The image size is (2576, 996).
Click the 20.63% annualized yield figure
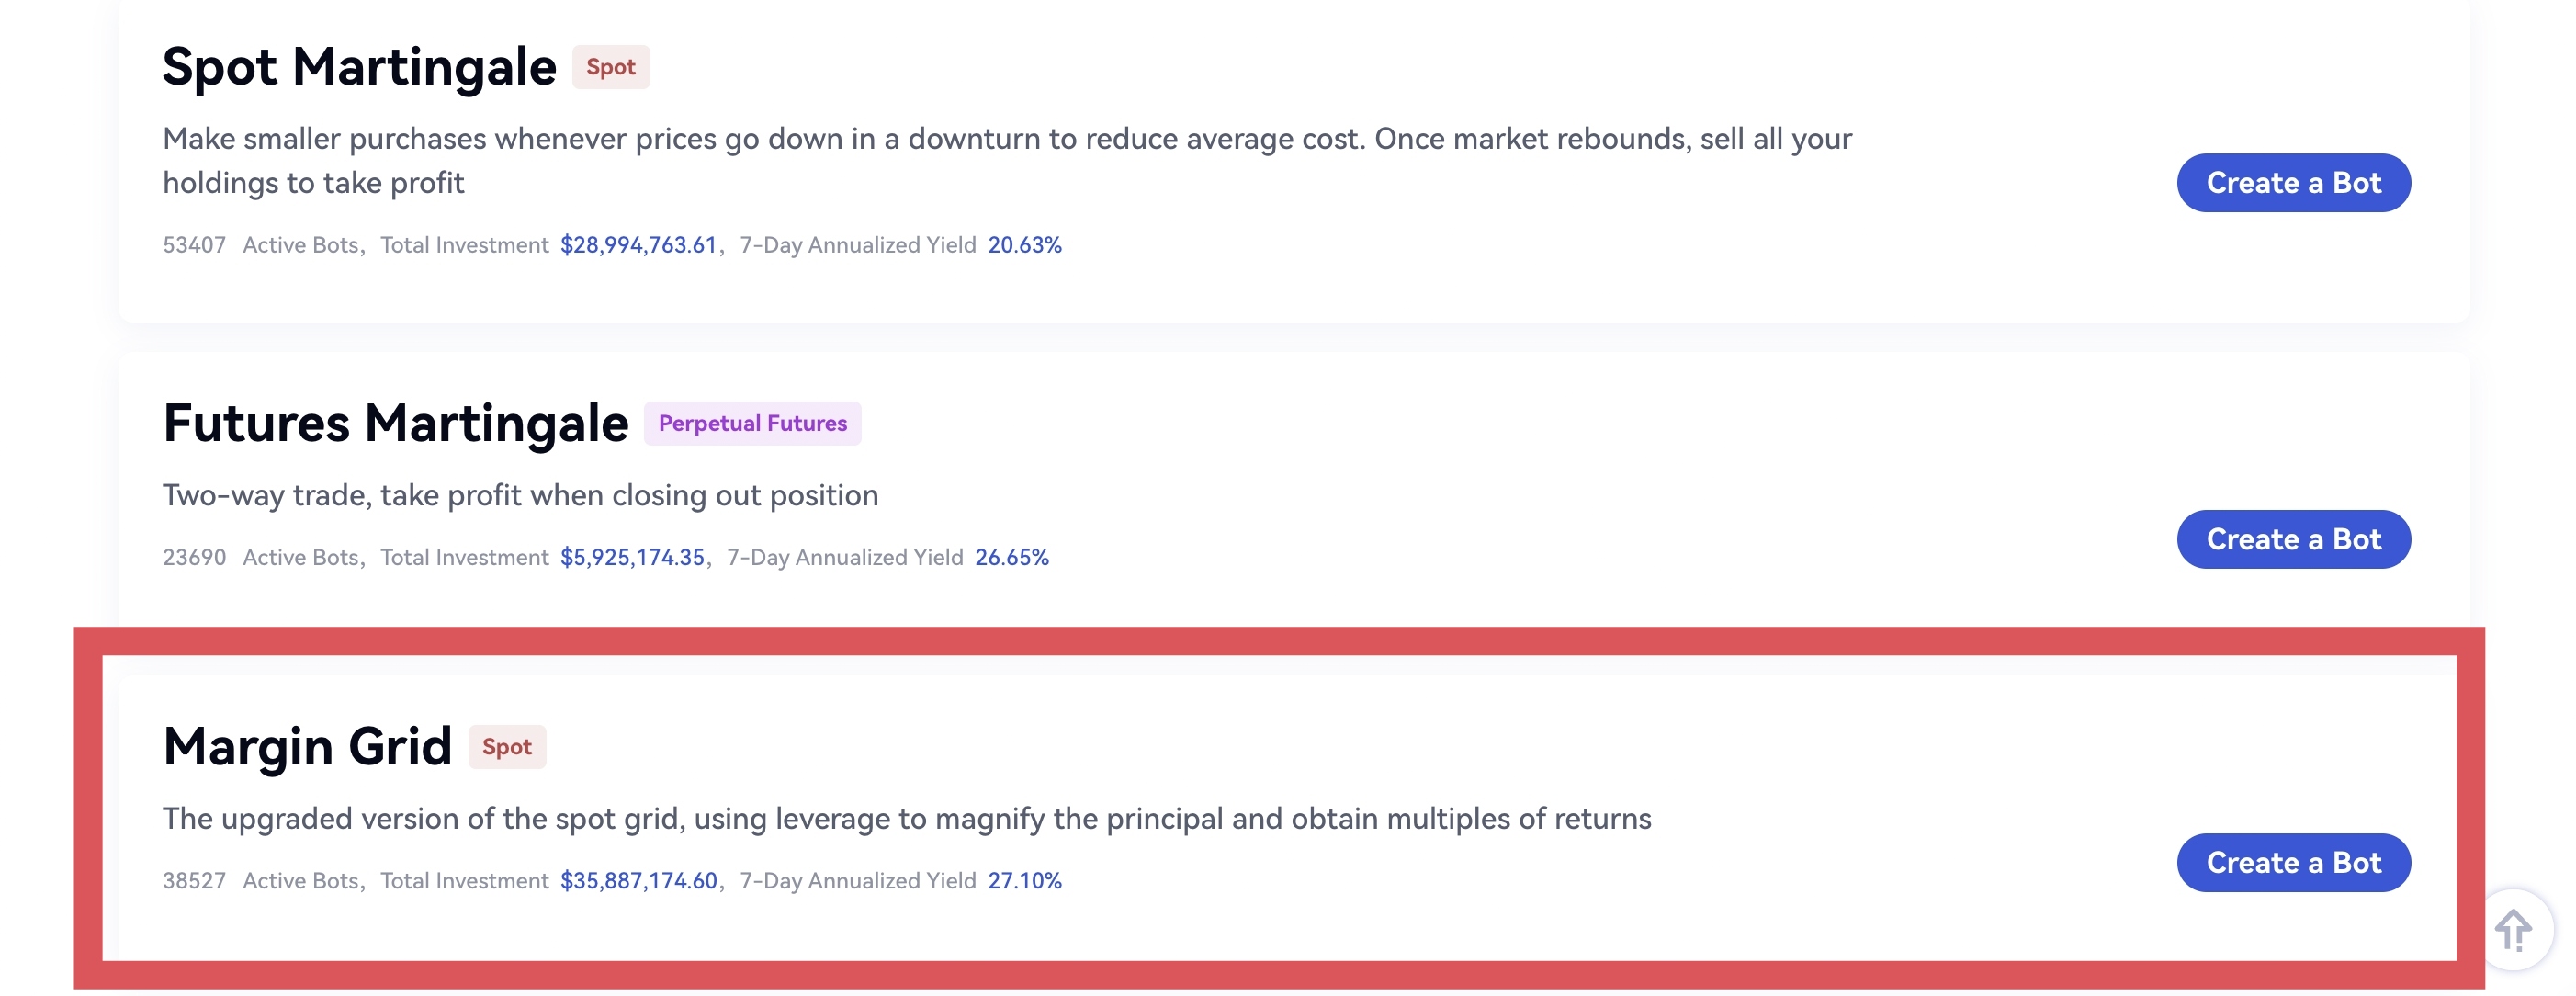click(x=1024, y=245)
